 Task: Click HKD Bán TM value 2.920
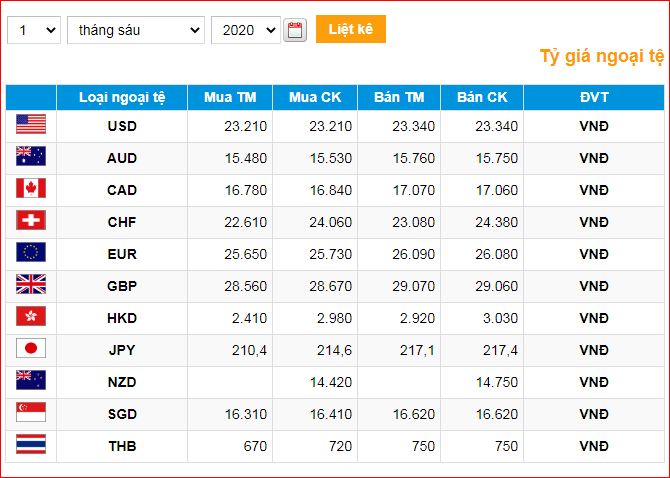point(417,318)
